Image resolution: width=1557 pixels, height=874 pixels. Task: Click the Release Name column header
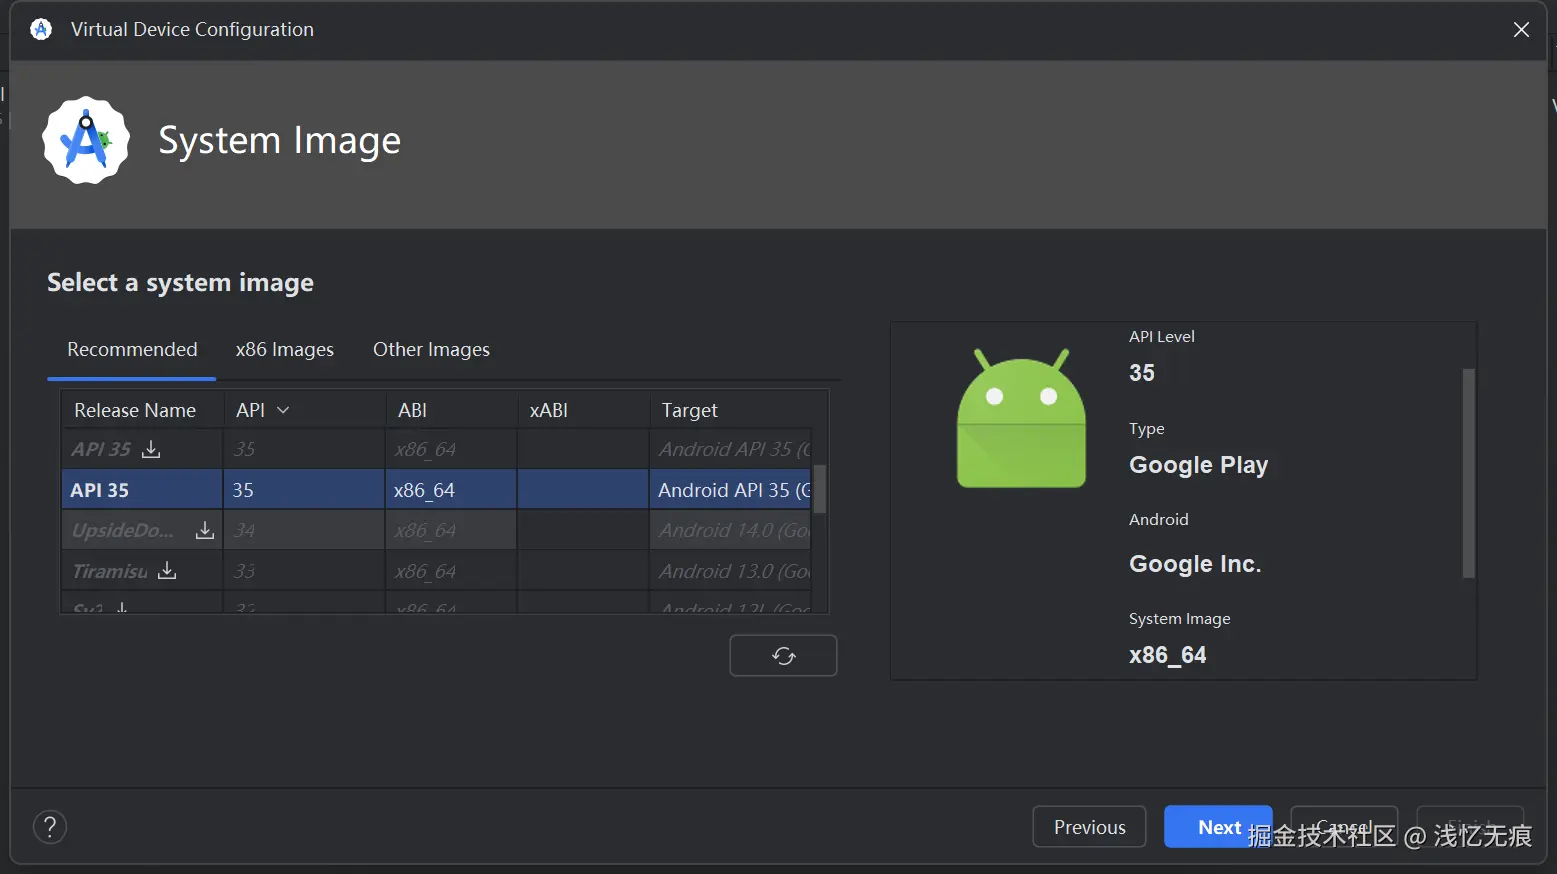[x=135, y=410]
